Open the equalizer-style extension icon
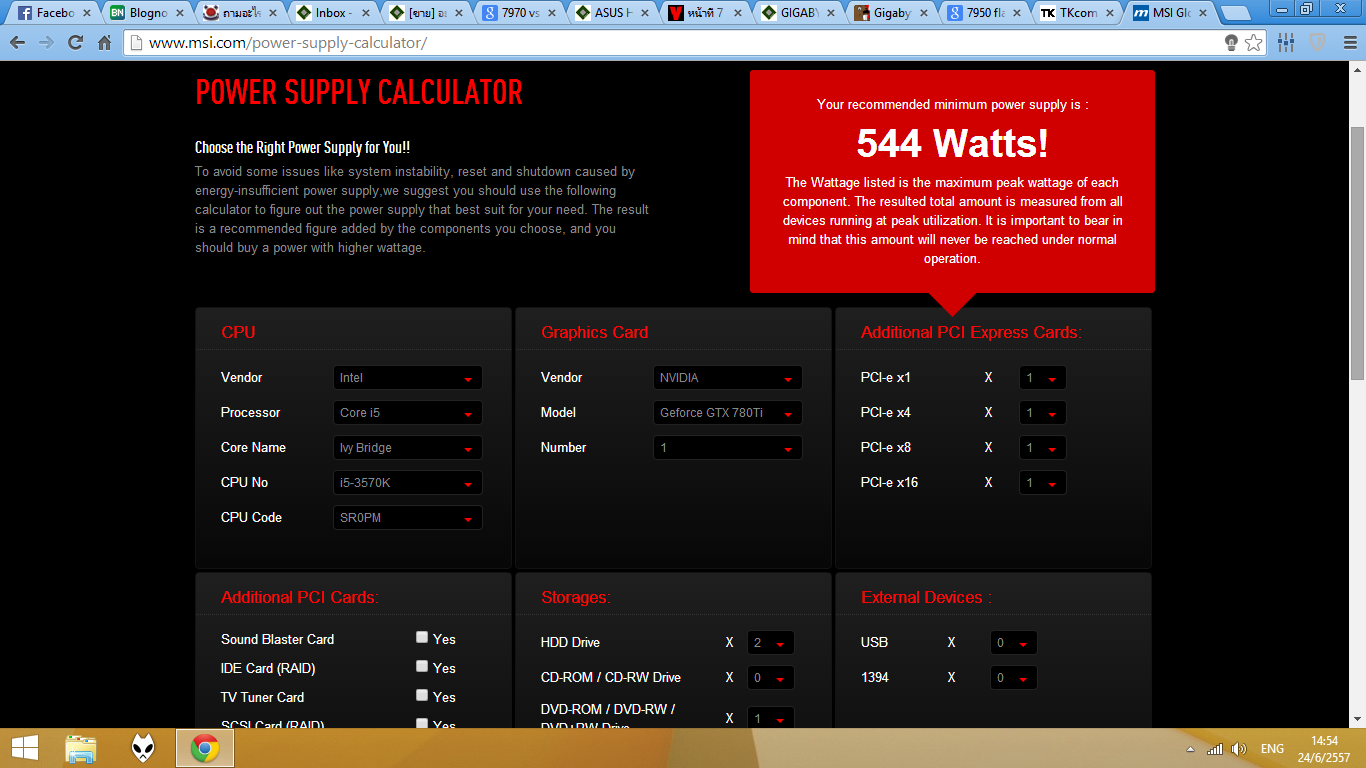 pyautogui.click(x=1286, y=43)
